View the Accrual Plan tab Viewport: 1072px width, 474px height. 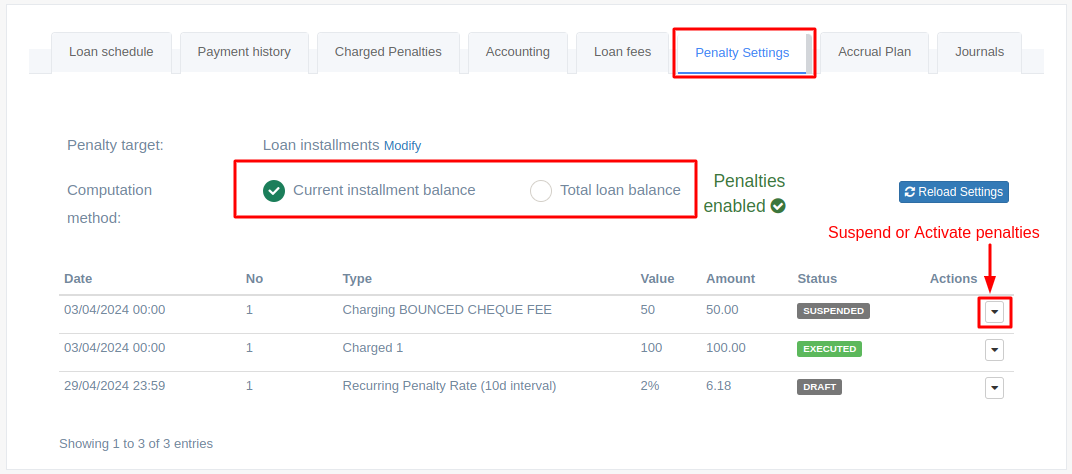[874, 52]
